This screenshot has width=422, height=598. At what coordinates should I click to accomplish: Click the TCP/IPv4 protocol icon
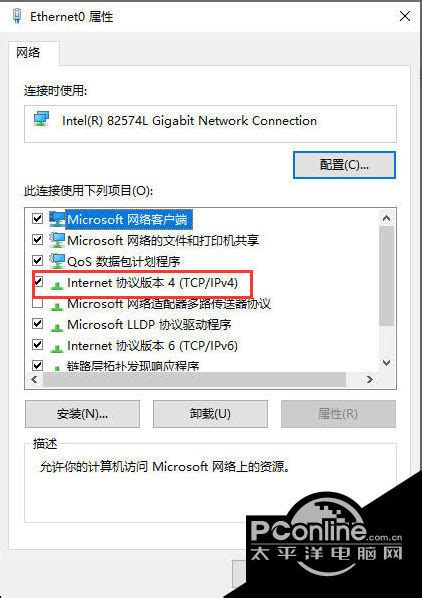(57, 285)
